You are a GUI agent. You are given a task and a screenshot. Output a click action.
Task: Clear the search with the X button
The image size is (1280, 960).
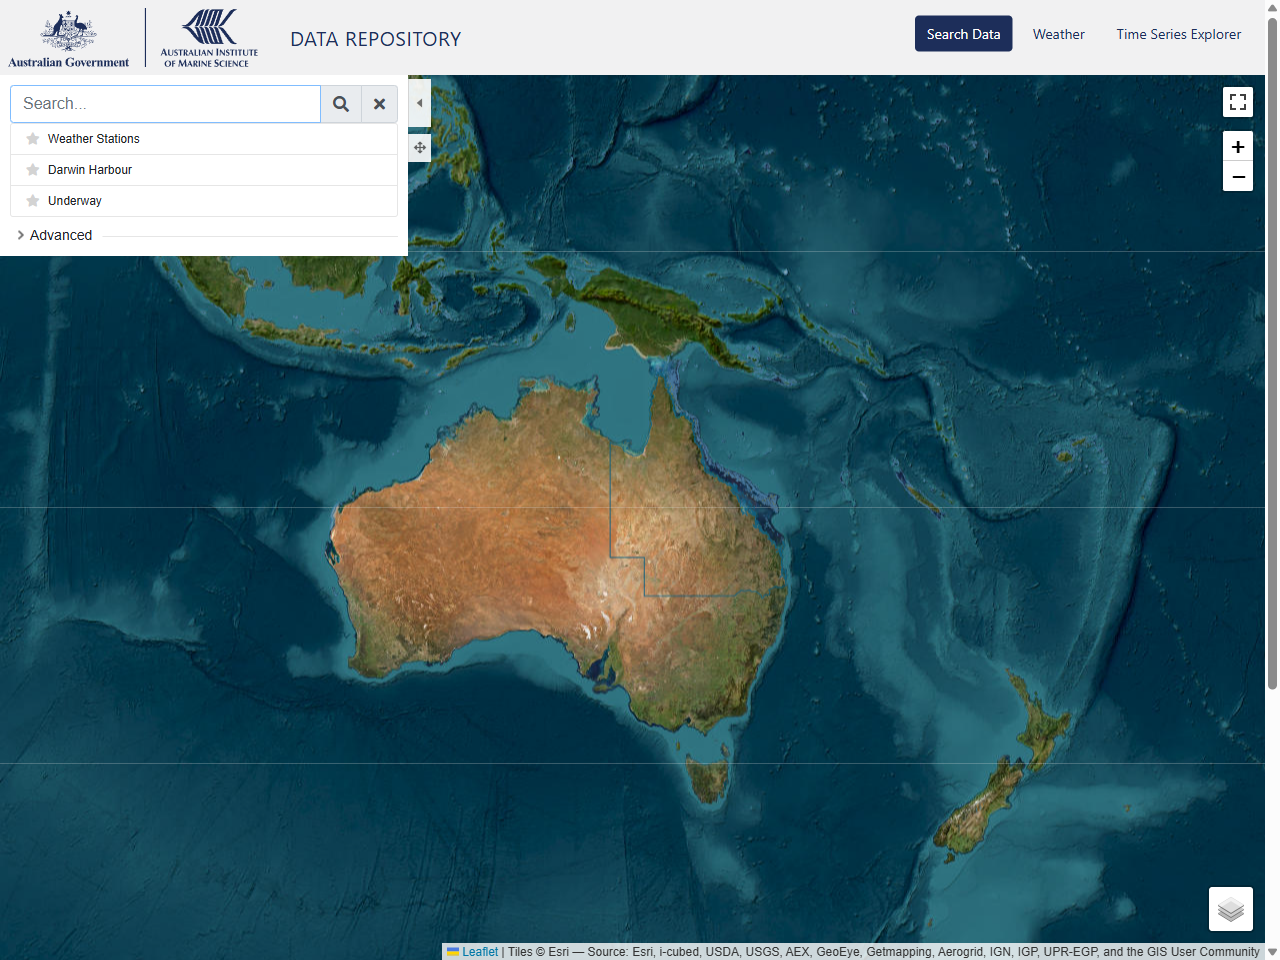[380, 104]
